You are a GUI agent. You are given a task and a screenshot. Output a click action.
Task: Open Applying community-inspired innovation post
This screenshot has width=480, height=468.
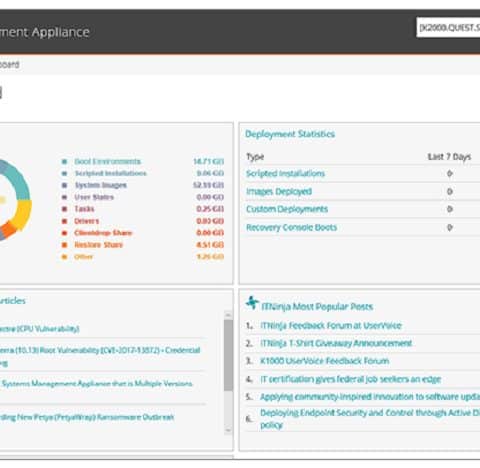pos(370,397)
